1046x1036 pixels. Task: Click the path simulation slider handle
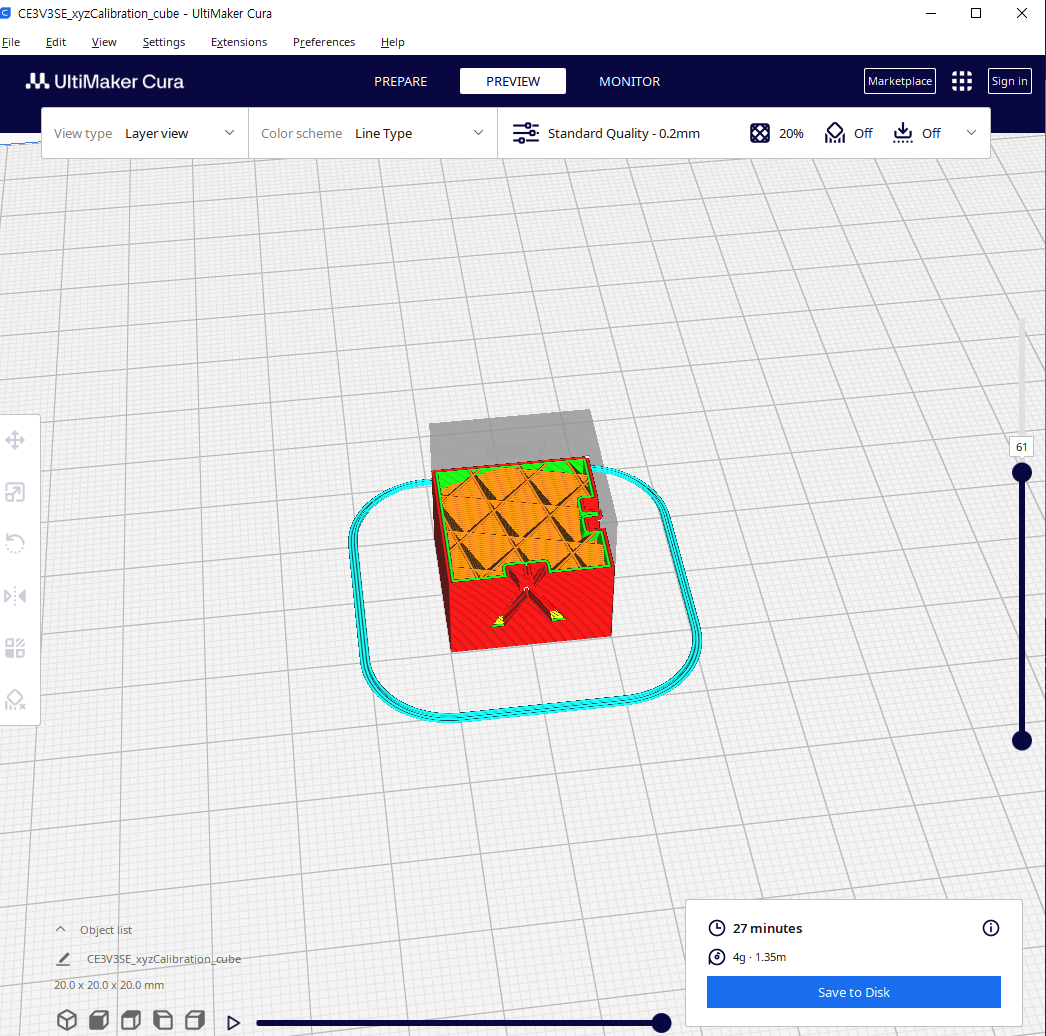[x=661, y=1023]
